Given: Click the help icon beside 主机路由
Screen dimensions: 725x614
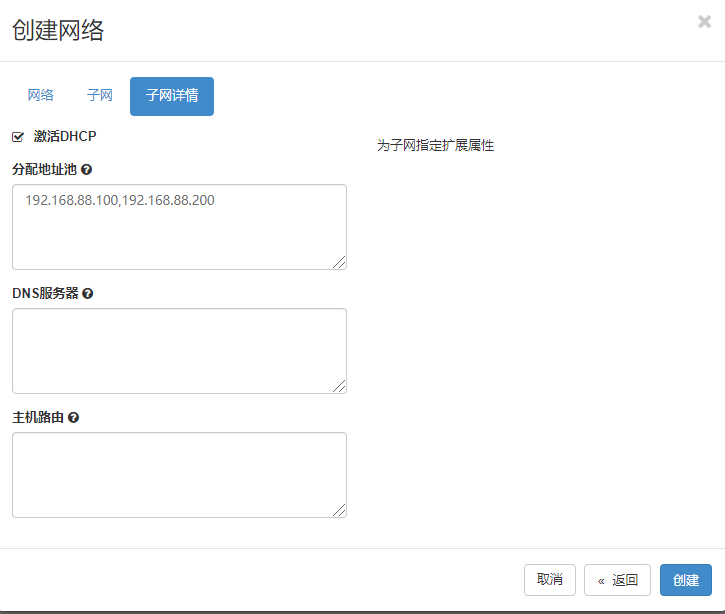Looking at the screenshot, I should (x=74, y=418).
